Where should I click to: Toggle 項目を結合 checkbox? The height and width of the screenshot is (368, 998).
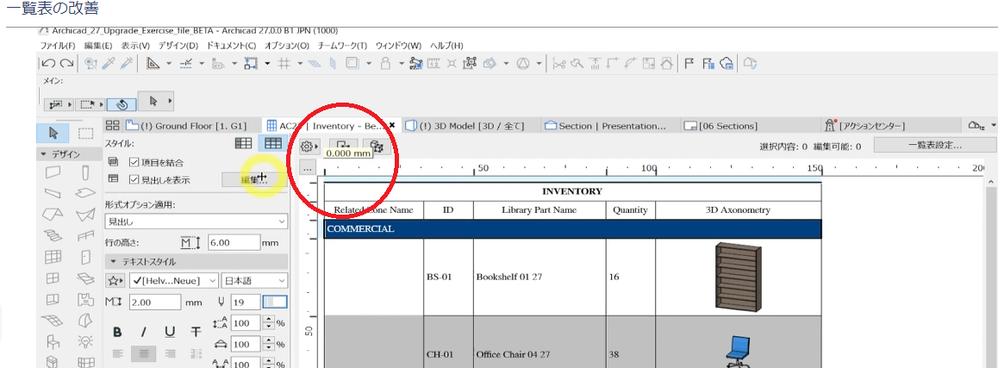134,162
